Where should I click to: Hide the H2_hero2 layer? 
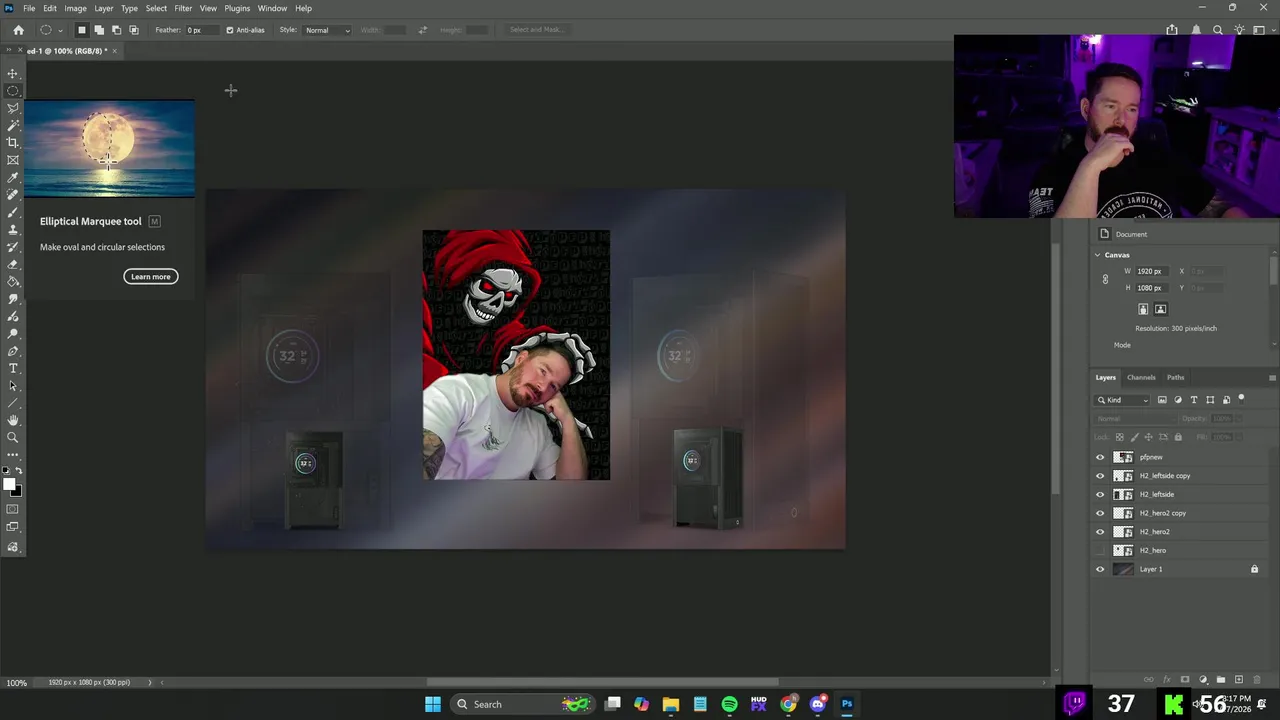point(1100,532)
